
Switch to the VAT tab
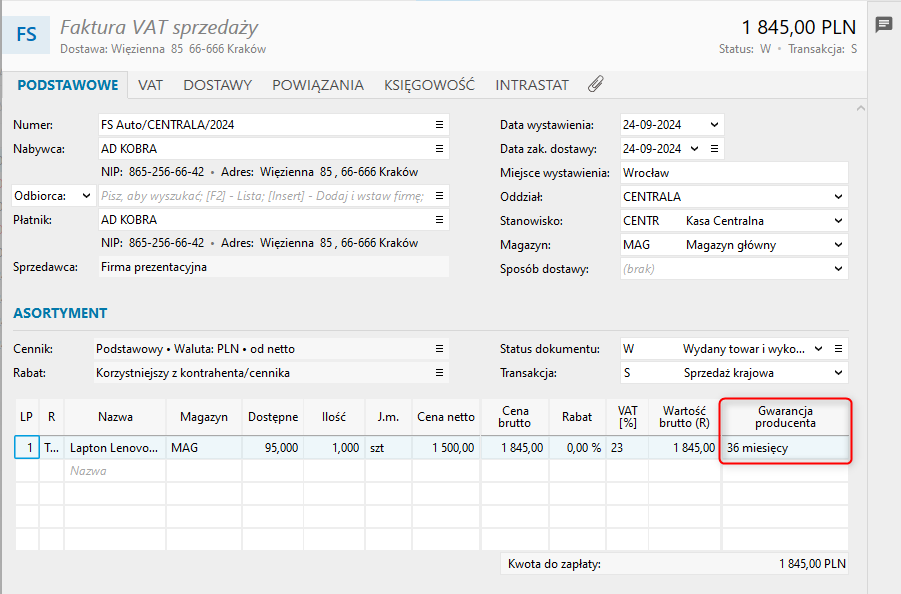(150, 85)
